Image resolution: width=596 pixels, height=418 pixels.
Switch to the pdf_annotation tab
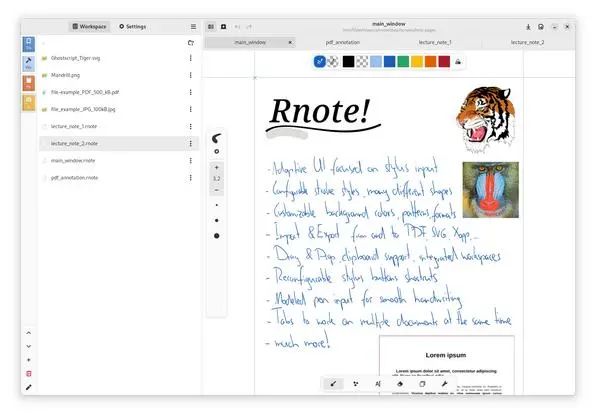[342, 42]
